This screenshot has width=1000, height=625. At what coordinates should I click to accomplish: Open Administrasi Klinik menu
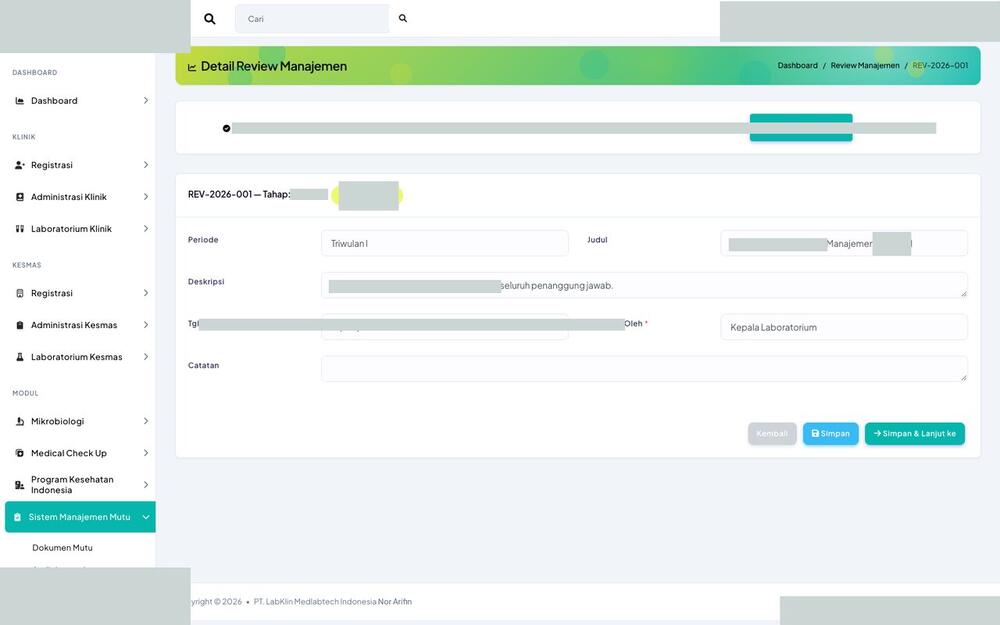80,197
